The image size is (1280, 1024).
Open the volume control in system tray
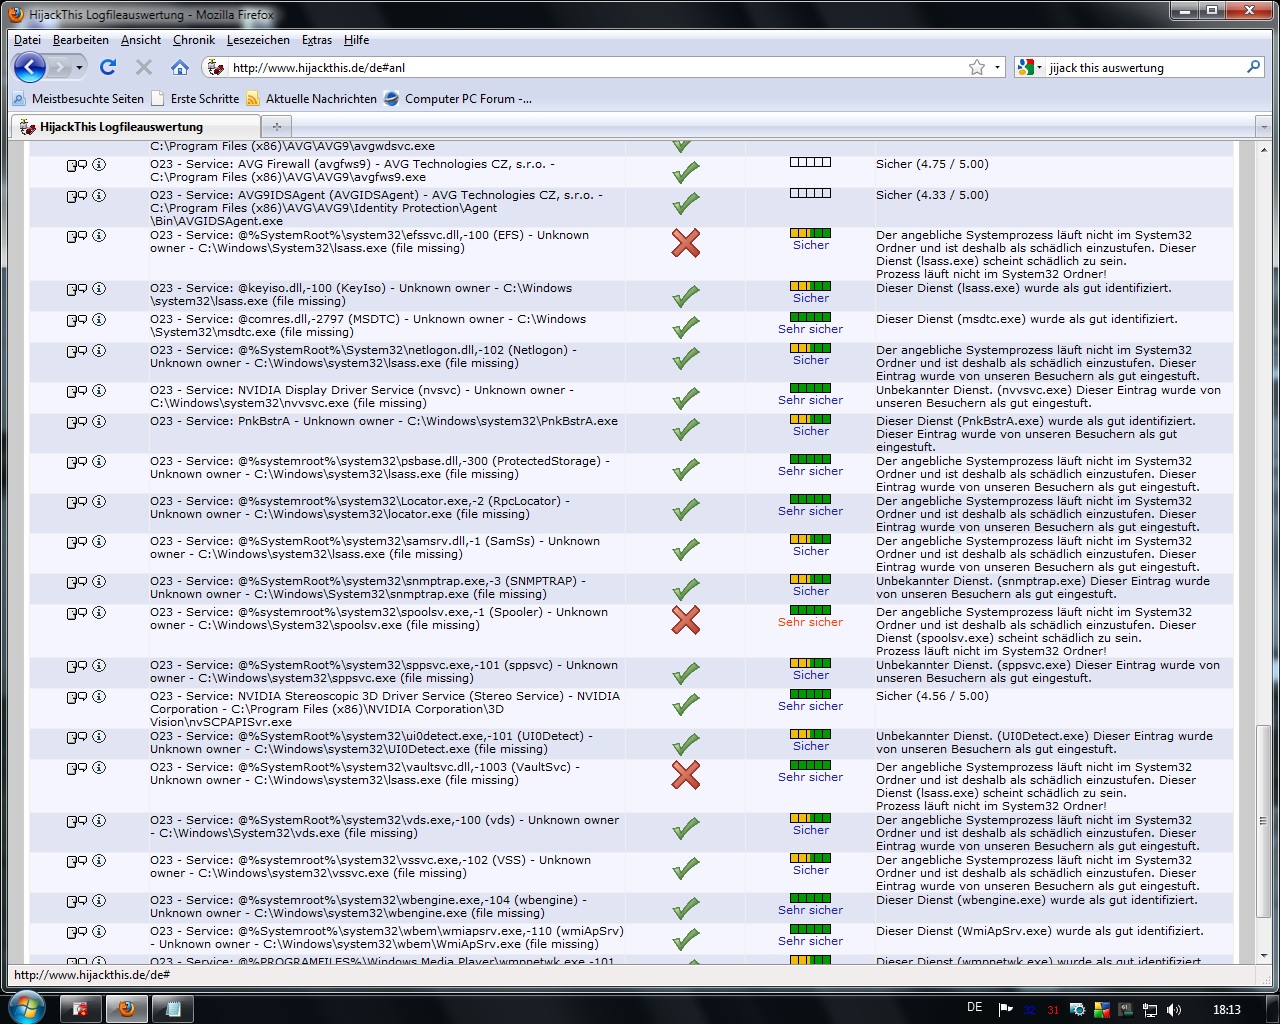[x=1174, y=1010]
